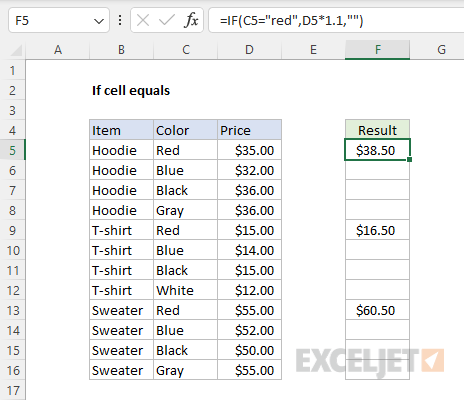Click Black in row 7
464x400 pixels.
tap(185, 190)
